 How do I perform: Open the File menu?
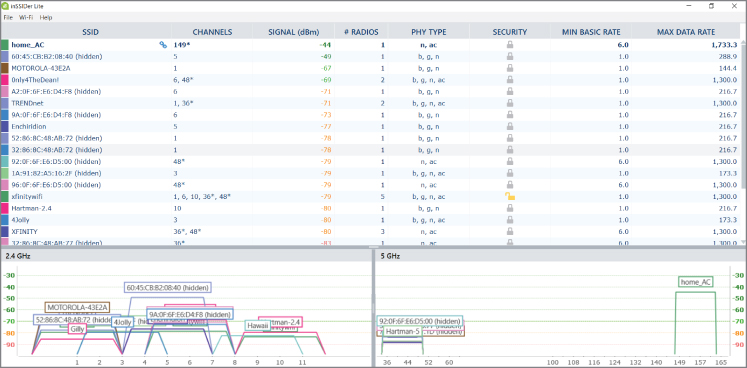[7, 17]
